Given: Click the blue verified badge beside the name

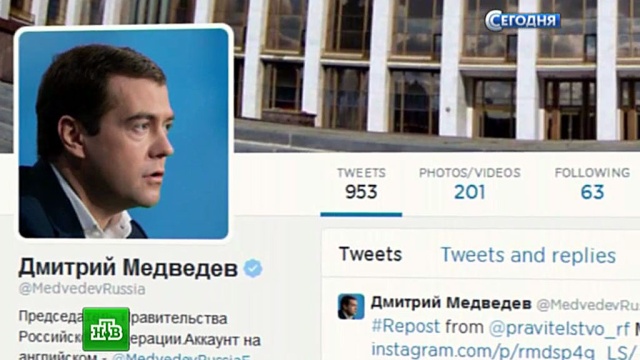Looking at the screenshot, I should (x=253, y=269).
